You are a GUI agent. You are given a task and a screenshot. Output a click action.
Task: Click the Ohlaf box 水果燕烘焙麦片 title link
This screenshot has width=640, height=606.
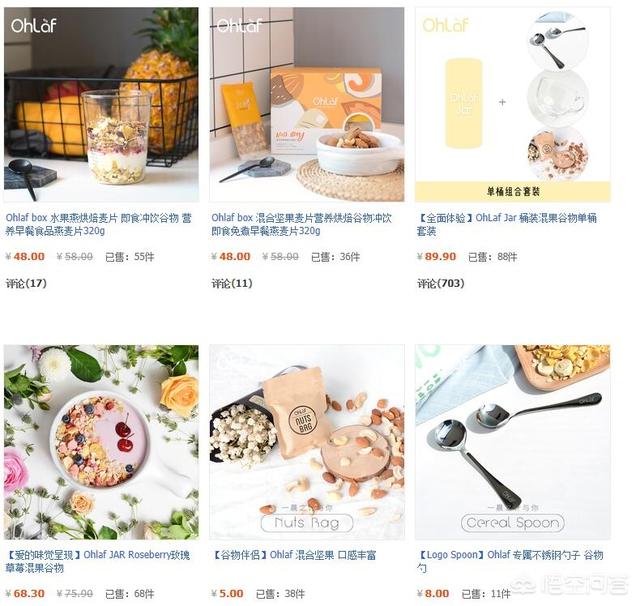pyautogui.click(x=98, y=224)
